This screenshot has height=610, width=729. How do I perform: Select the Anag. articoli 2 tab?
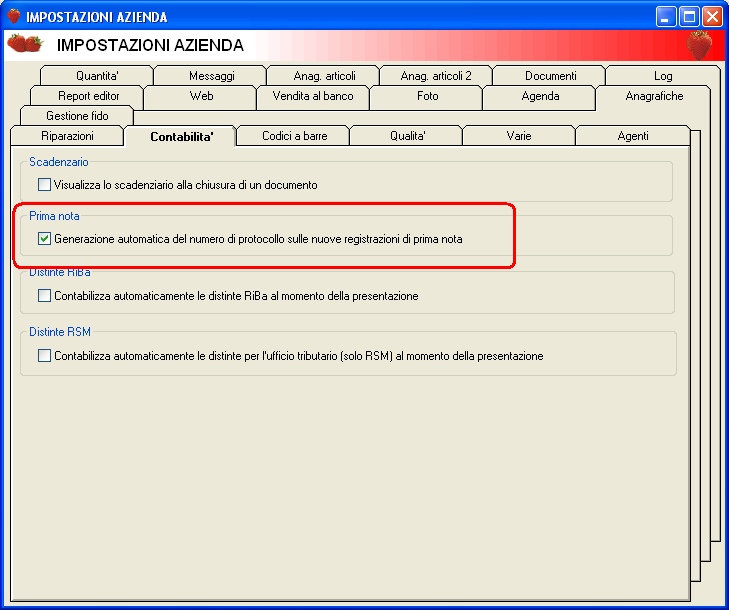436,75
